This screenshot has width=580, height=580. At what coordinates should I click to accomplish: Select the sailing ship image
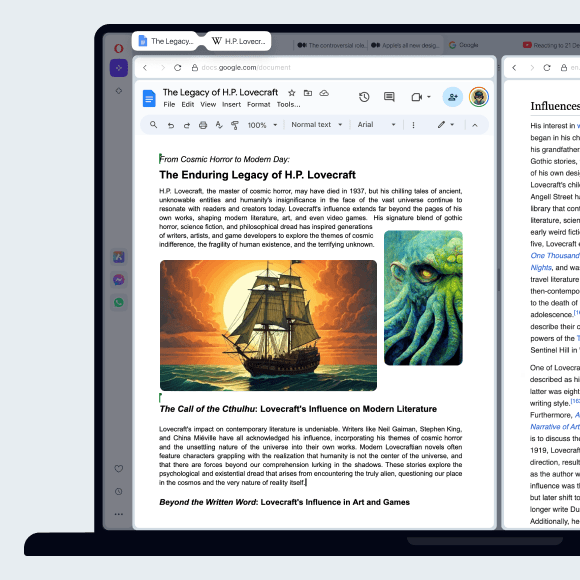(x=268, y=325)
